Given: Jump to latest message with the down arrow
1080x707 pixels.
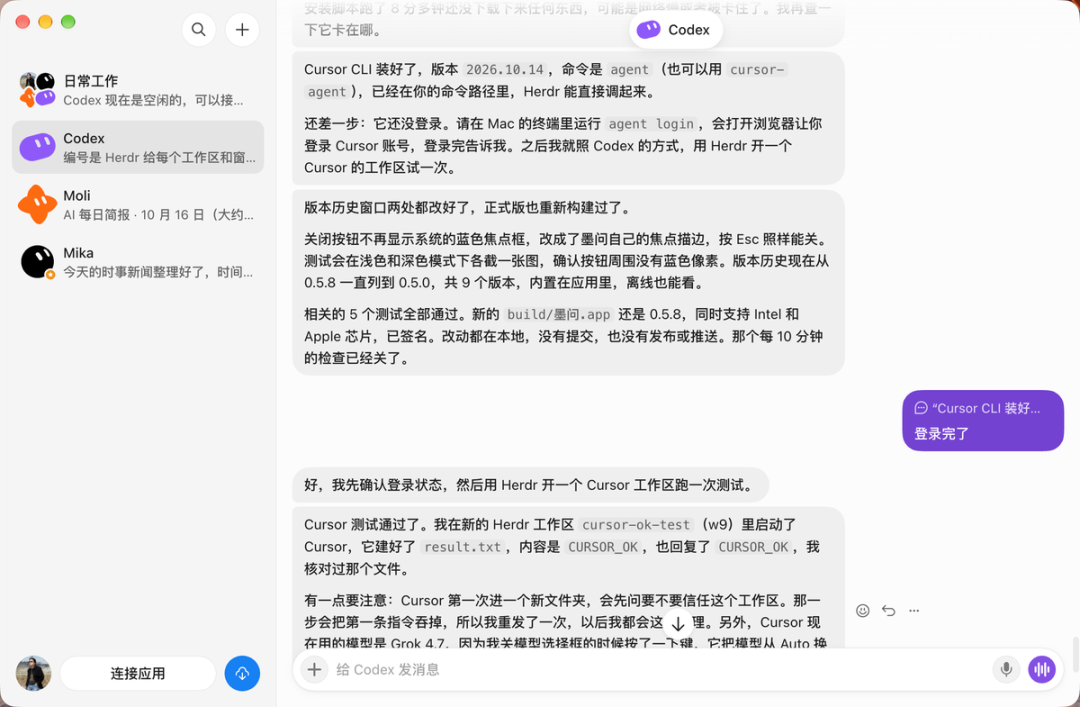Looking at the screenshot, I should coord(678,624).
